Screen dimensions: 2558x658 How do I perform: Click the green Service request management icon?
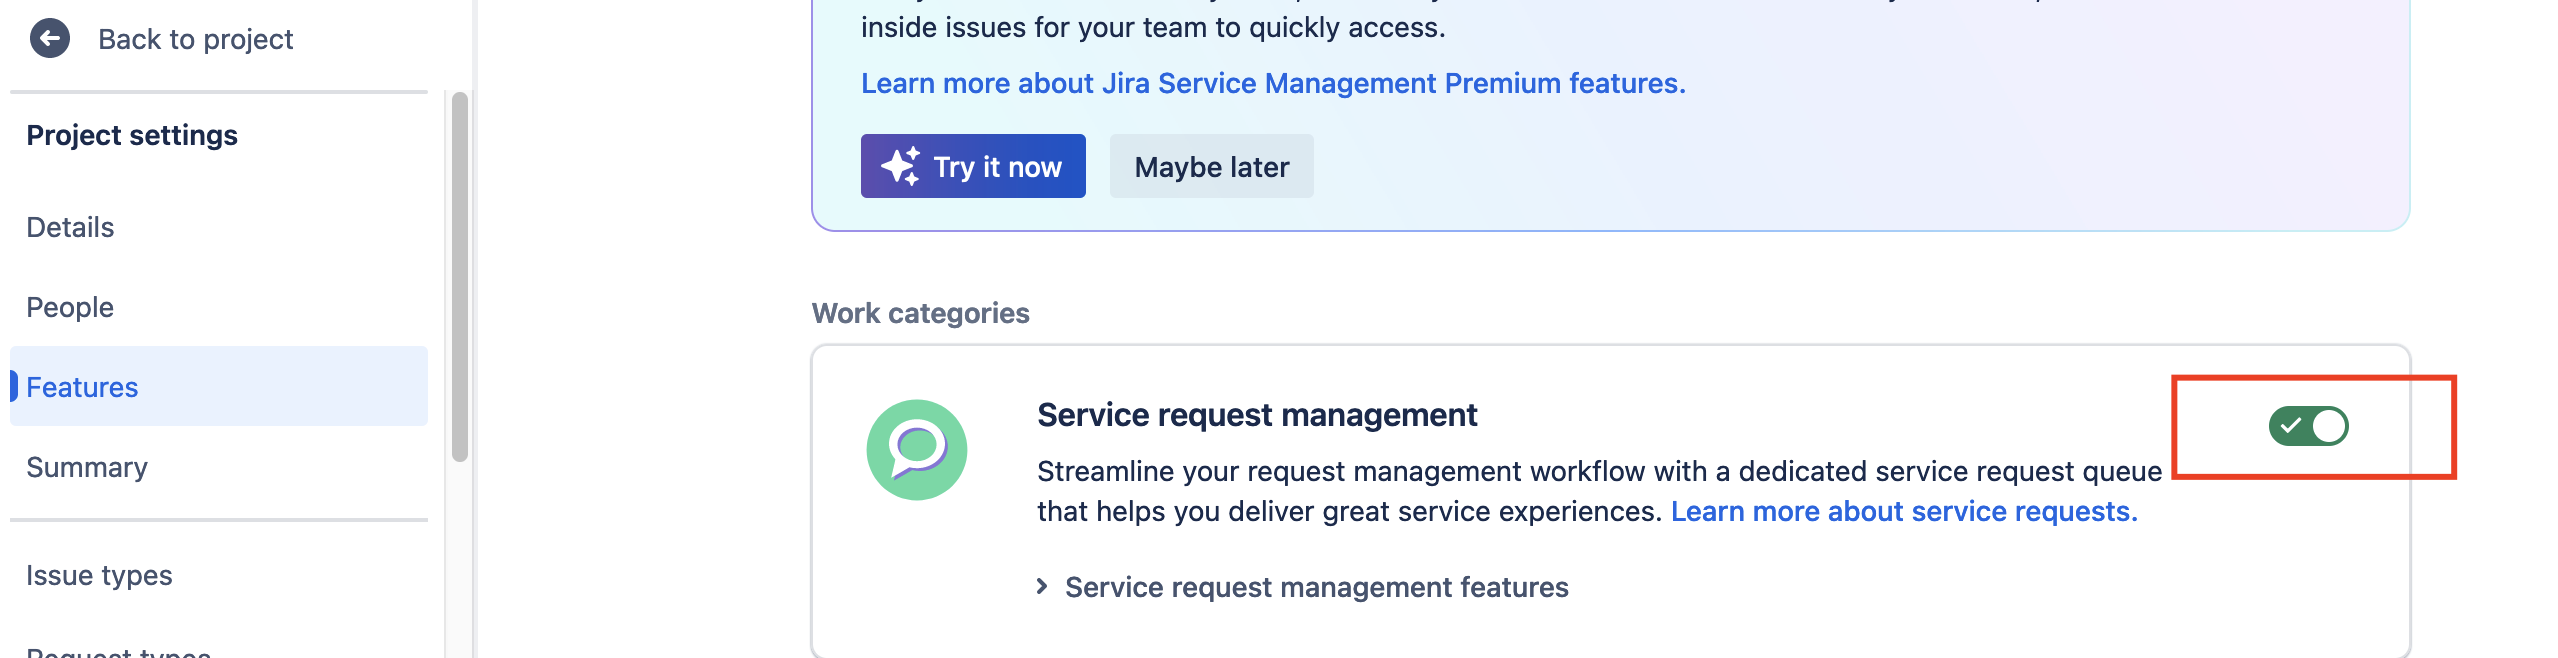pos(918,449)
